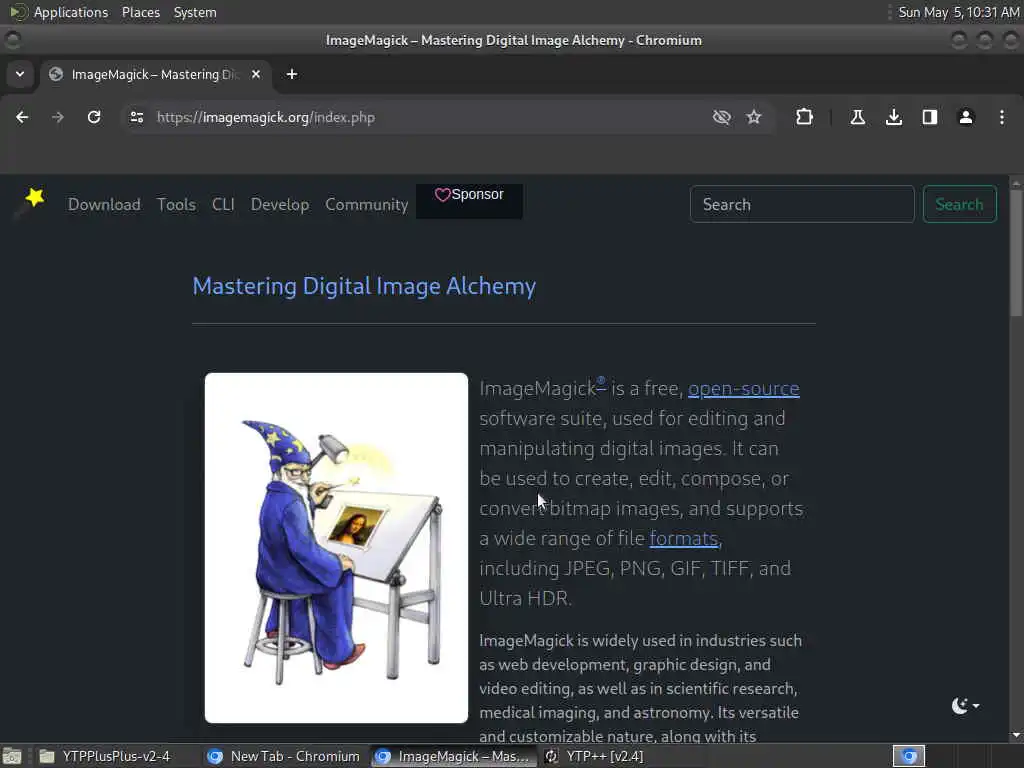
Task: Switch to New Tab - Chromium window
Action: [283, 756]
